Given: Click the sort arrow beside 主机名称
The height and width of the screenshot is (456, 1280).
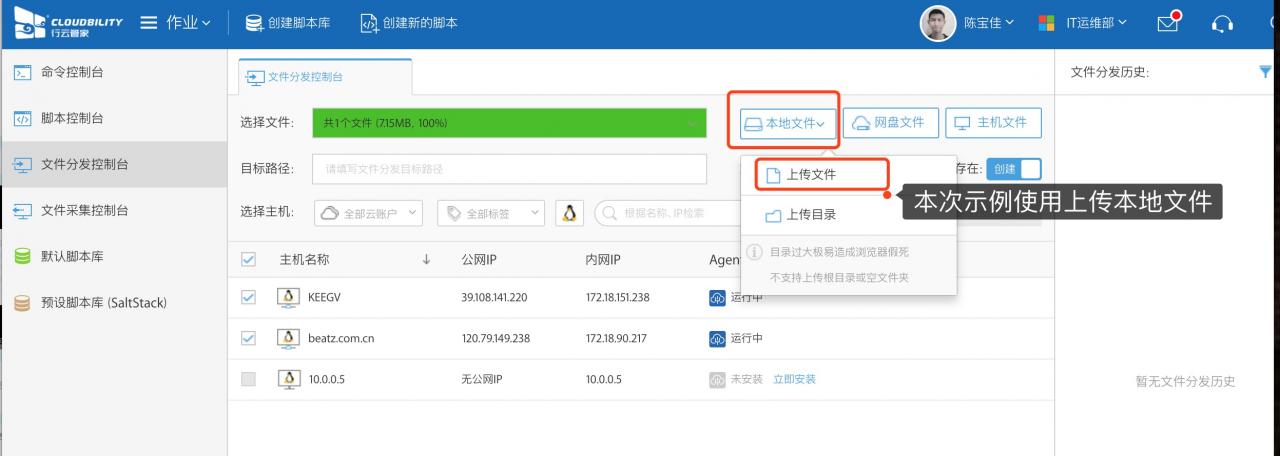Looking at the screenshot, I should [427, 260].
